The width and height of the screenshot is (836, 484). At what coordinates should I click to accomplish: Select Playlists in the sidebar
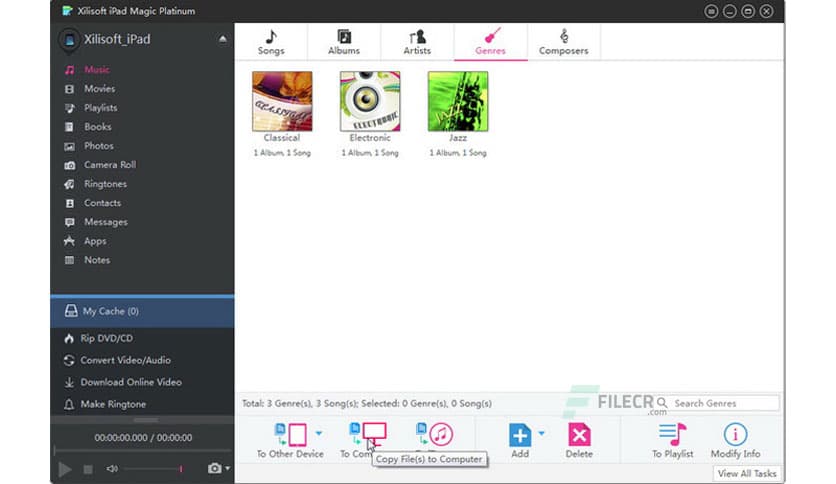(100, 108)
